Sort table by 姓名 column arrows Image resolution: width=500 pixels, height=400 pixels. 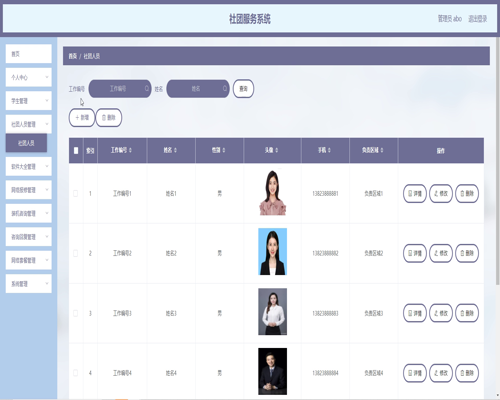point(175,150)
